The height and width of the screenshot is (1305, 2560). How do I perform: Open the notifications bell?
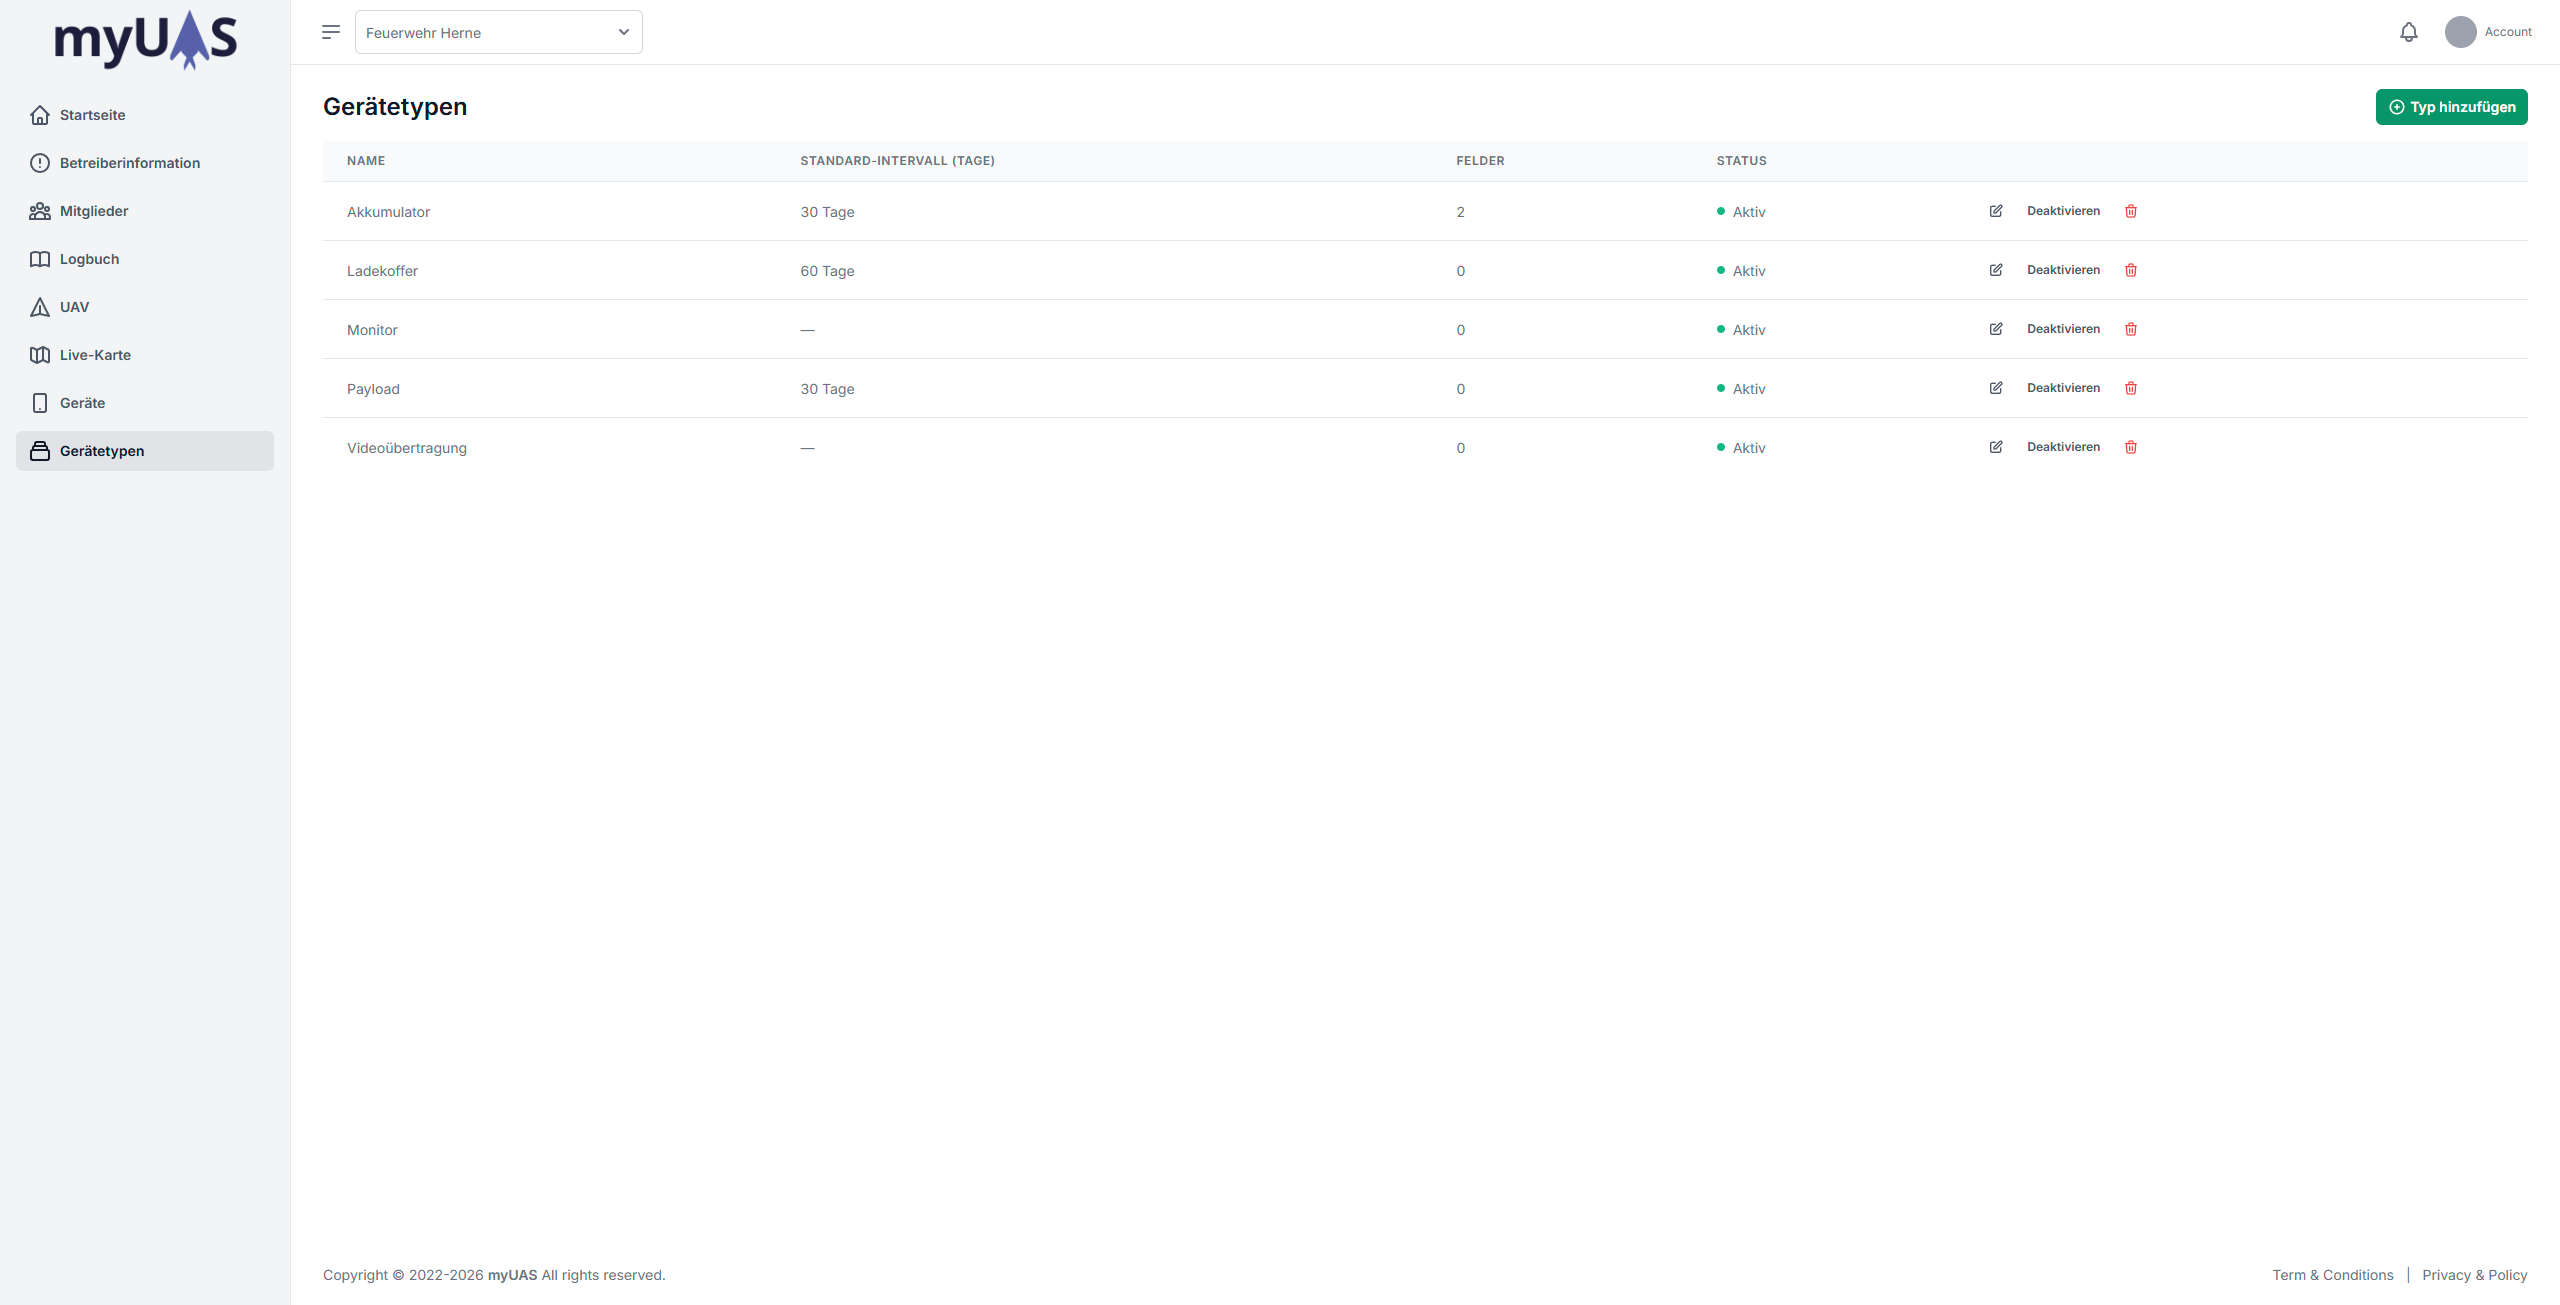tap(2409, 32)
